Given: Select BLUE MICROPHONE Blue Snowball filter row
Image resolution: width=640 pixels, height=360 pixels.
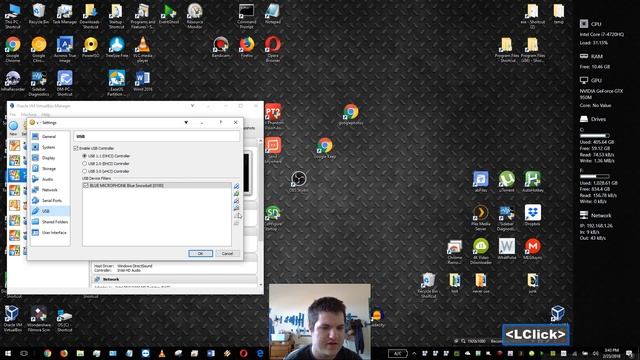Looking at the screenshot, I should (x=157, y=185).
